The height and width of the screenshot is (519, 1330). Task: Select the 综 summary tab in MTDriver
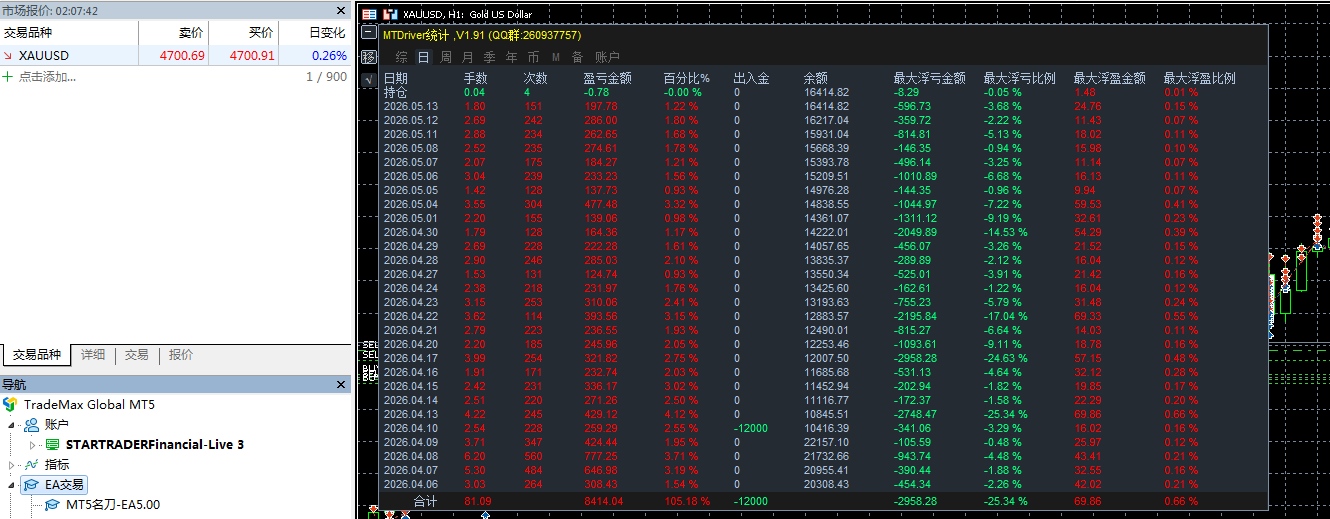[x=401, y=57]
